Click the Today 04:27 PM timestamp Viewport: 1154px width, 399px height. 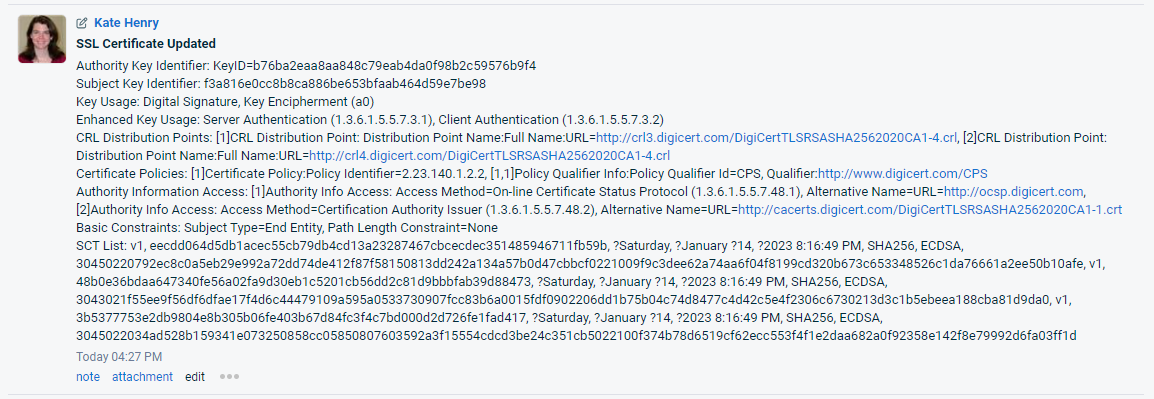pos(119,357)
